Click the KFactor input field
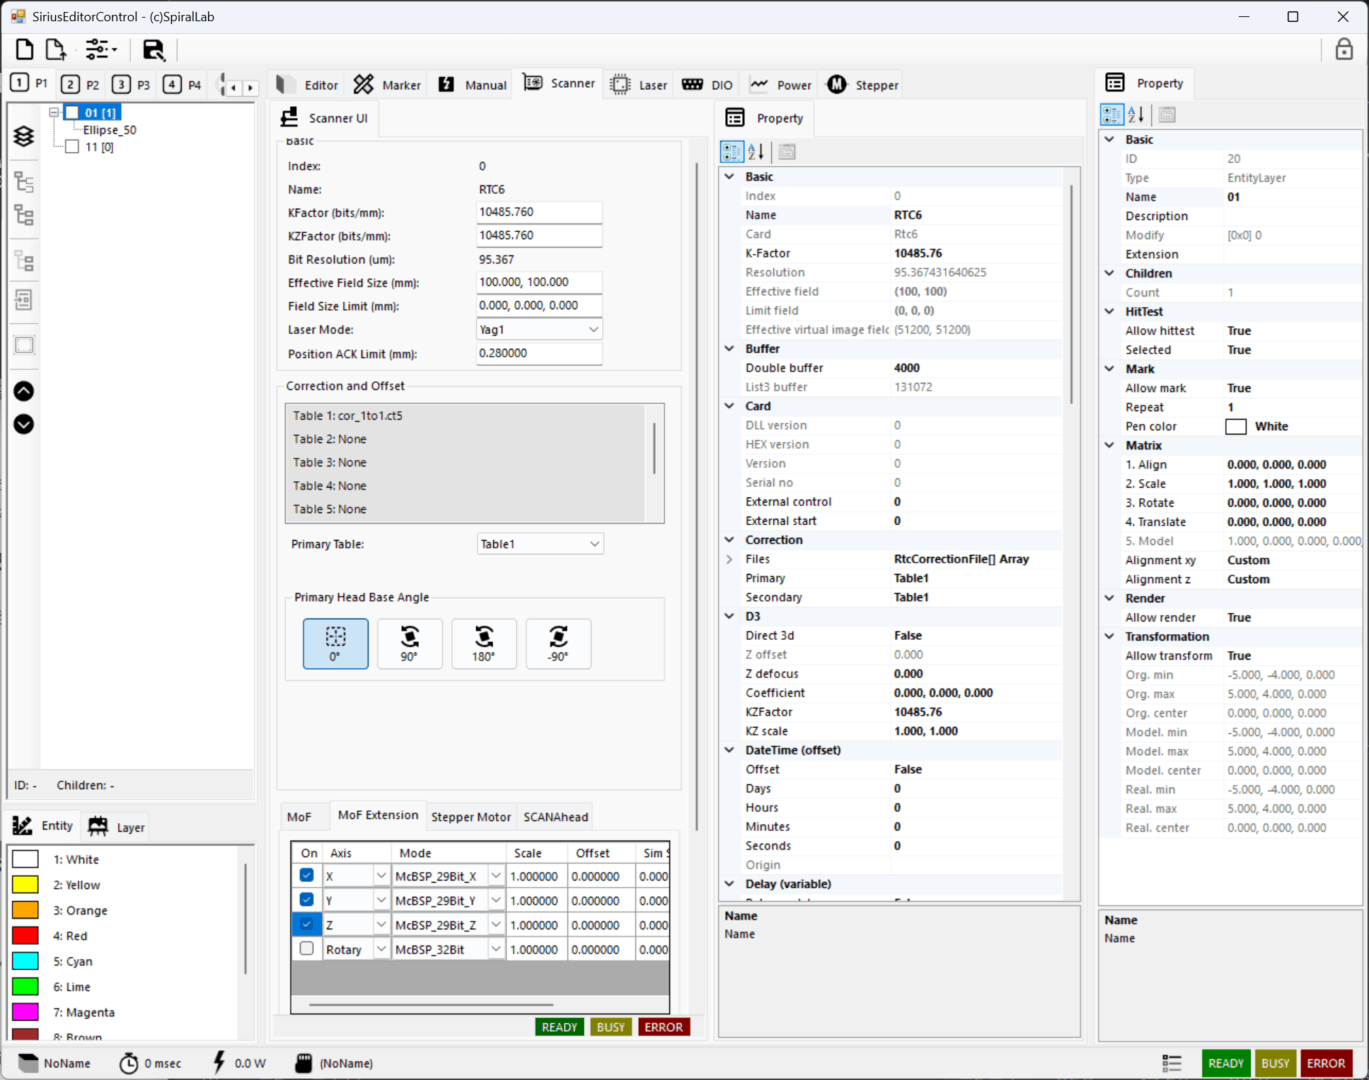Viewport: 1369px width, 1080px height. (539, 213)
